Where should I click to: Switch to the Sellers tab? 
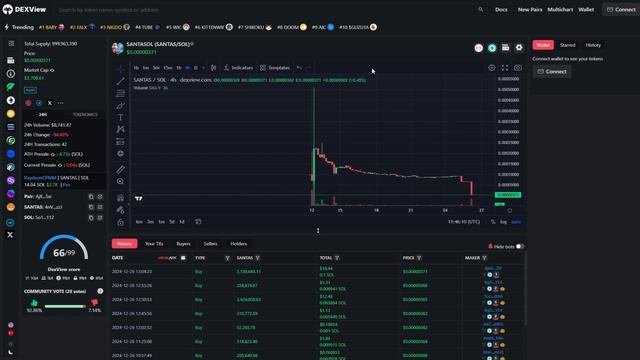pyautogui.click(x=211, y=244)
